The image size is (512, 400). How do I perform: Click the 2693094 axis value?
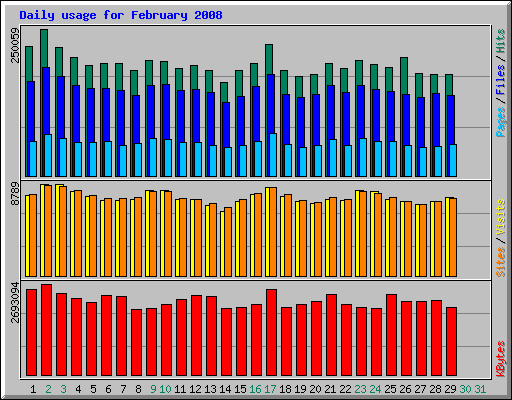(x=15, y=303)
